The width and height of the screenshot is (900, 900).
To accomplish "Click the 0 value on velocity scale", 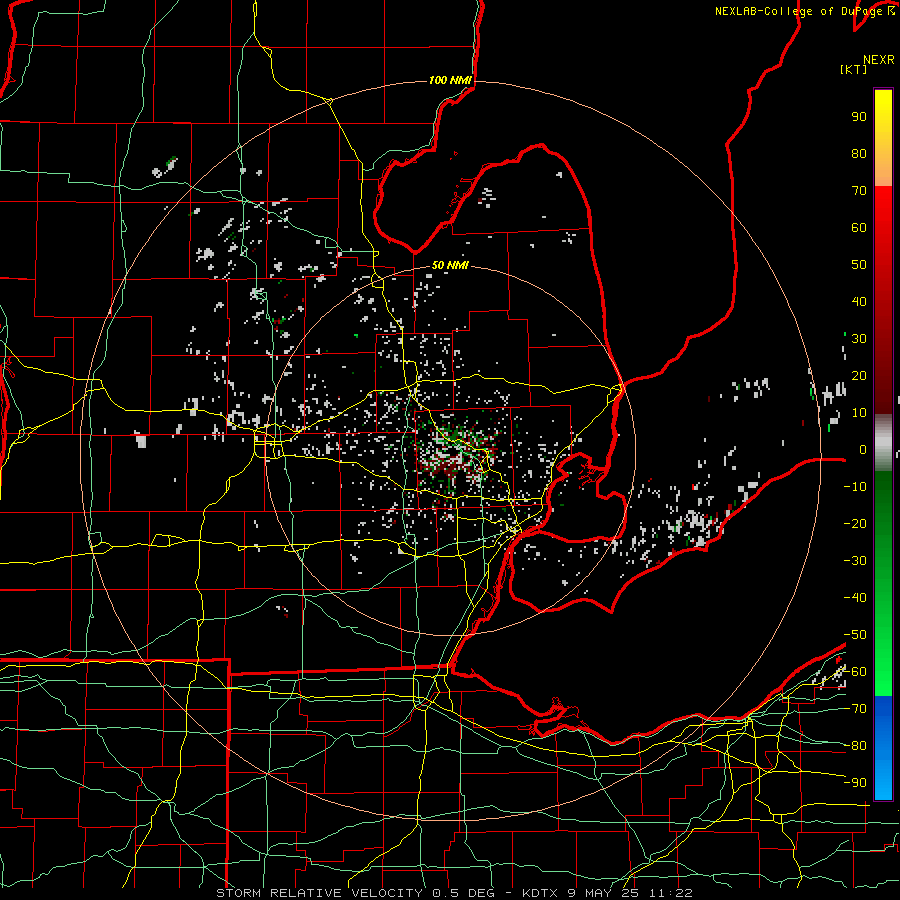I will pyautogui.click(x=863, y=449).
